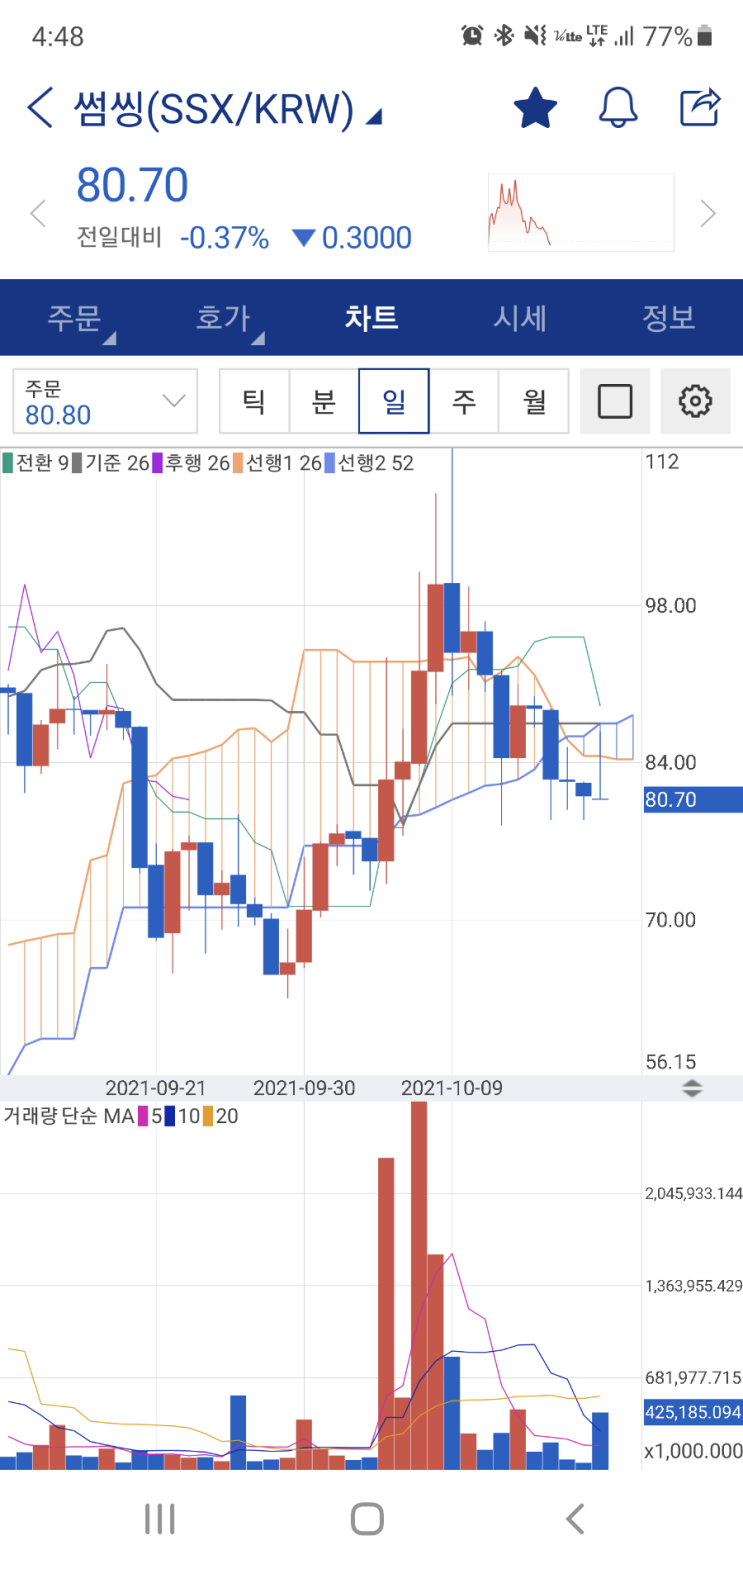Open the 시세 tab
This screenshot has height=1569, width=743.
pos(520,318)
